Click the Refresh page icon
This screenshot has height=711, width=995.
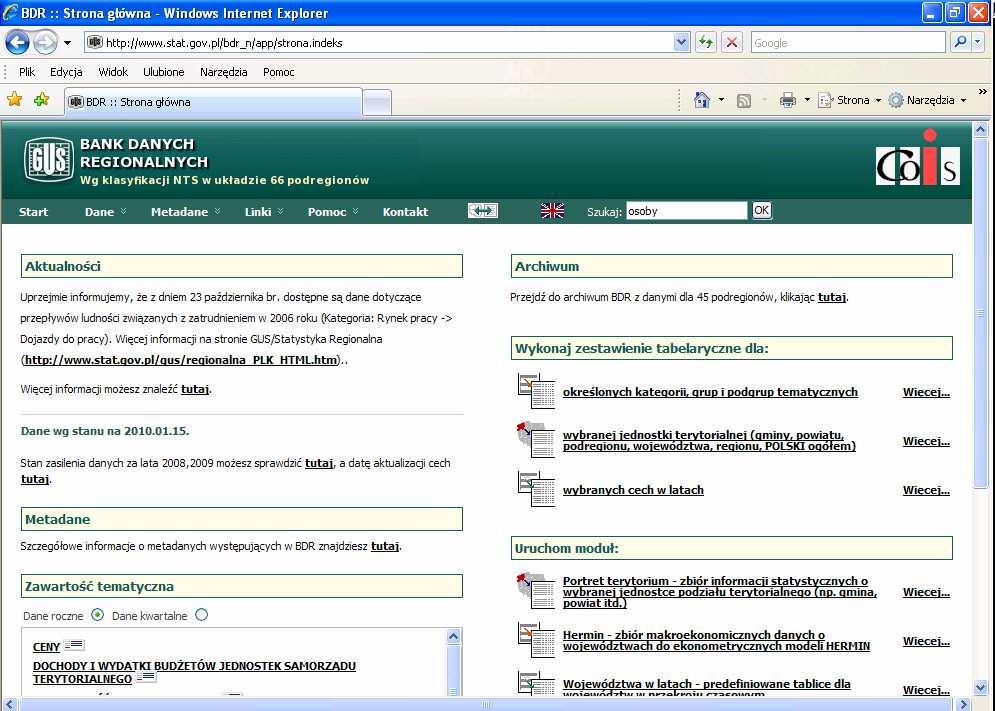[706, 43]
